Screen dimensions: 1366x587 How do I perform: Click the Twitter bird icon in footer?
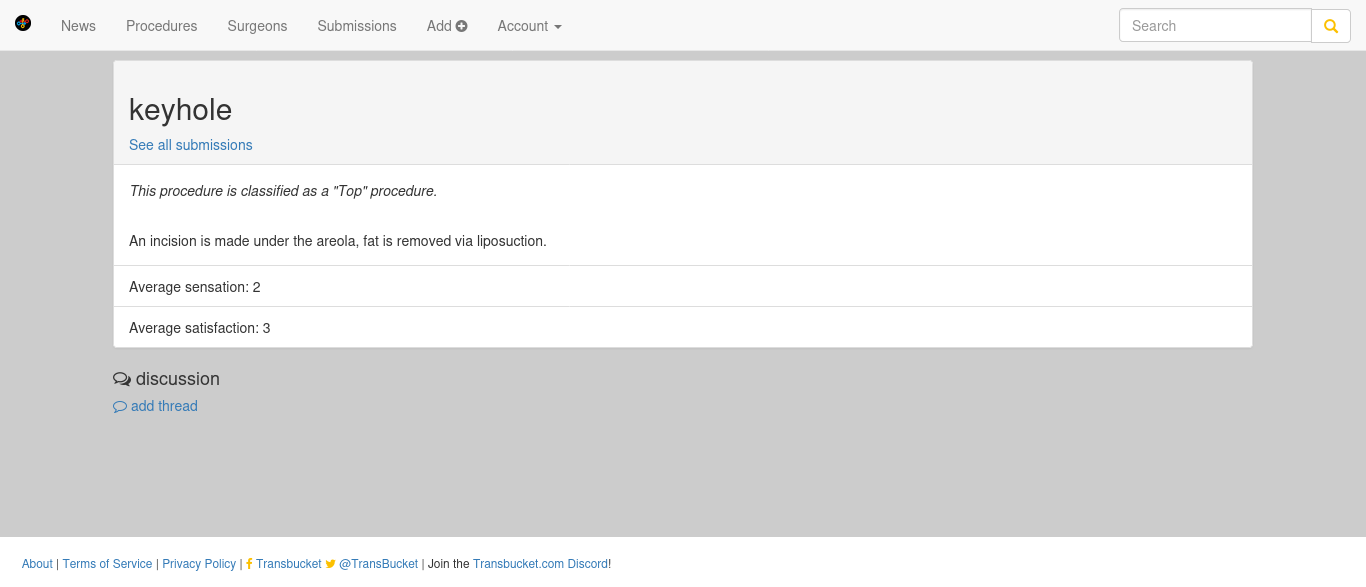tap(331, 564)
